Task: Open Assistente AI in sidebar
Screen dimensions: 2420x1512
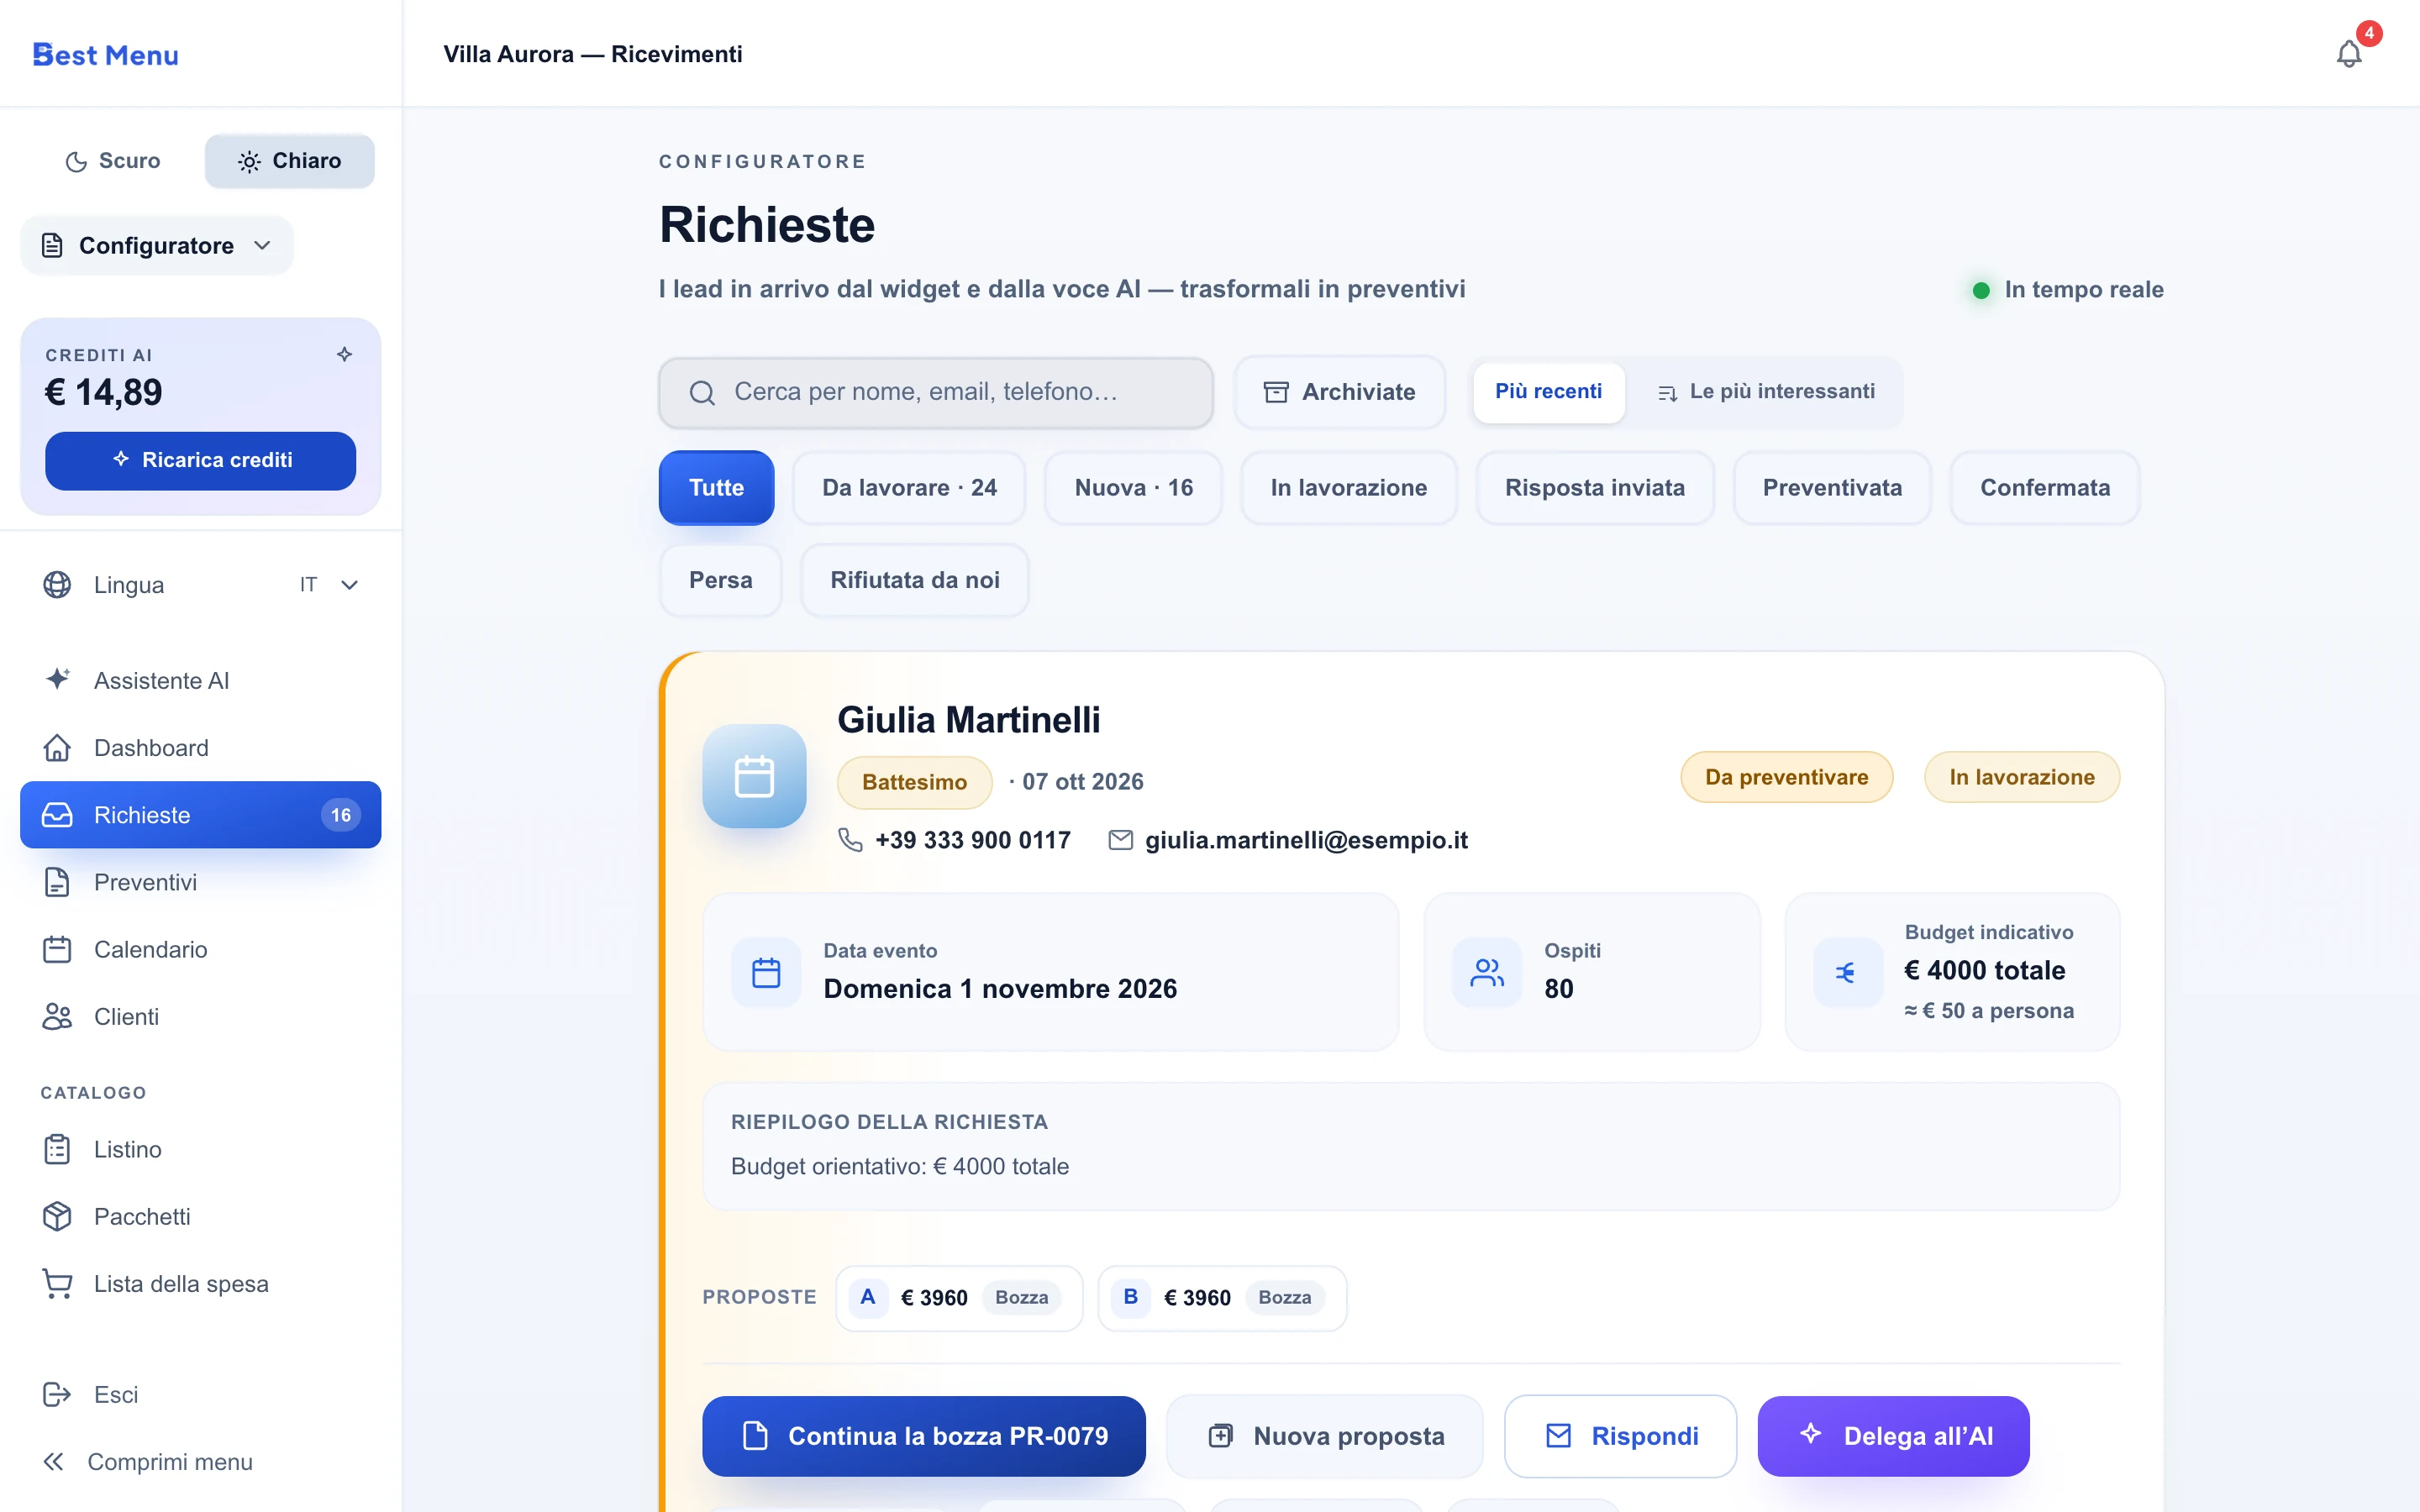Action: (x=200, y=681)
